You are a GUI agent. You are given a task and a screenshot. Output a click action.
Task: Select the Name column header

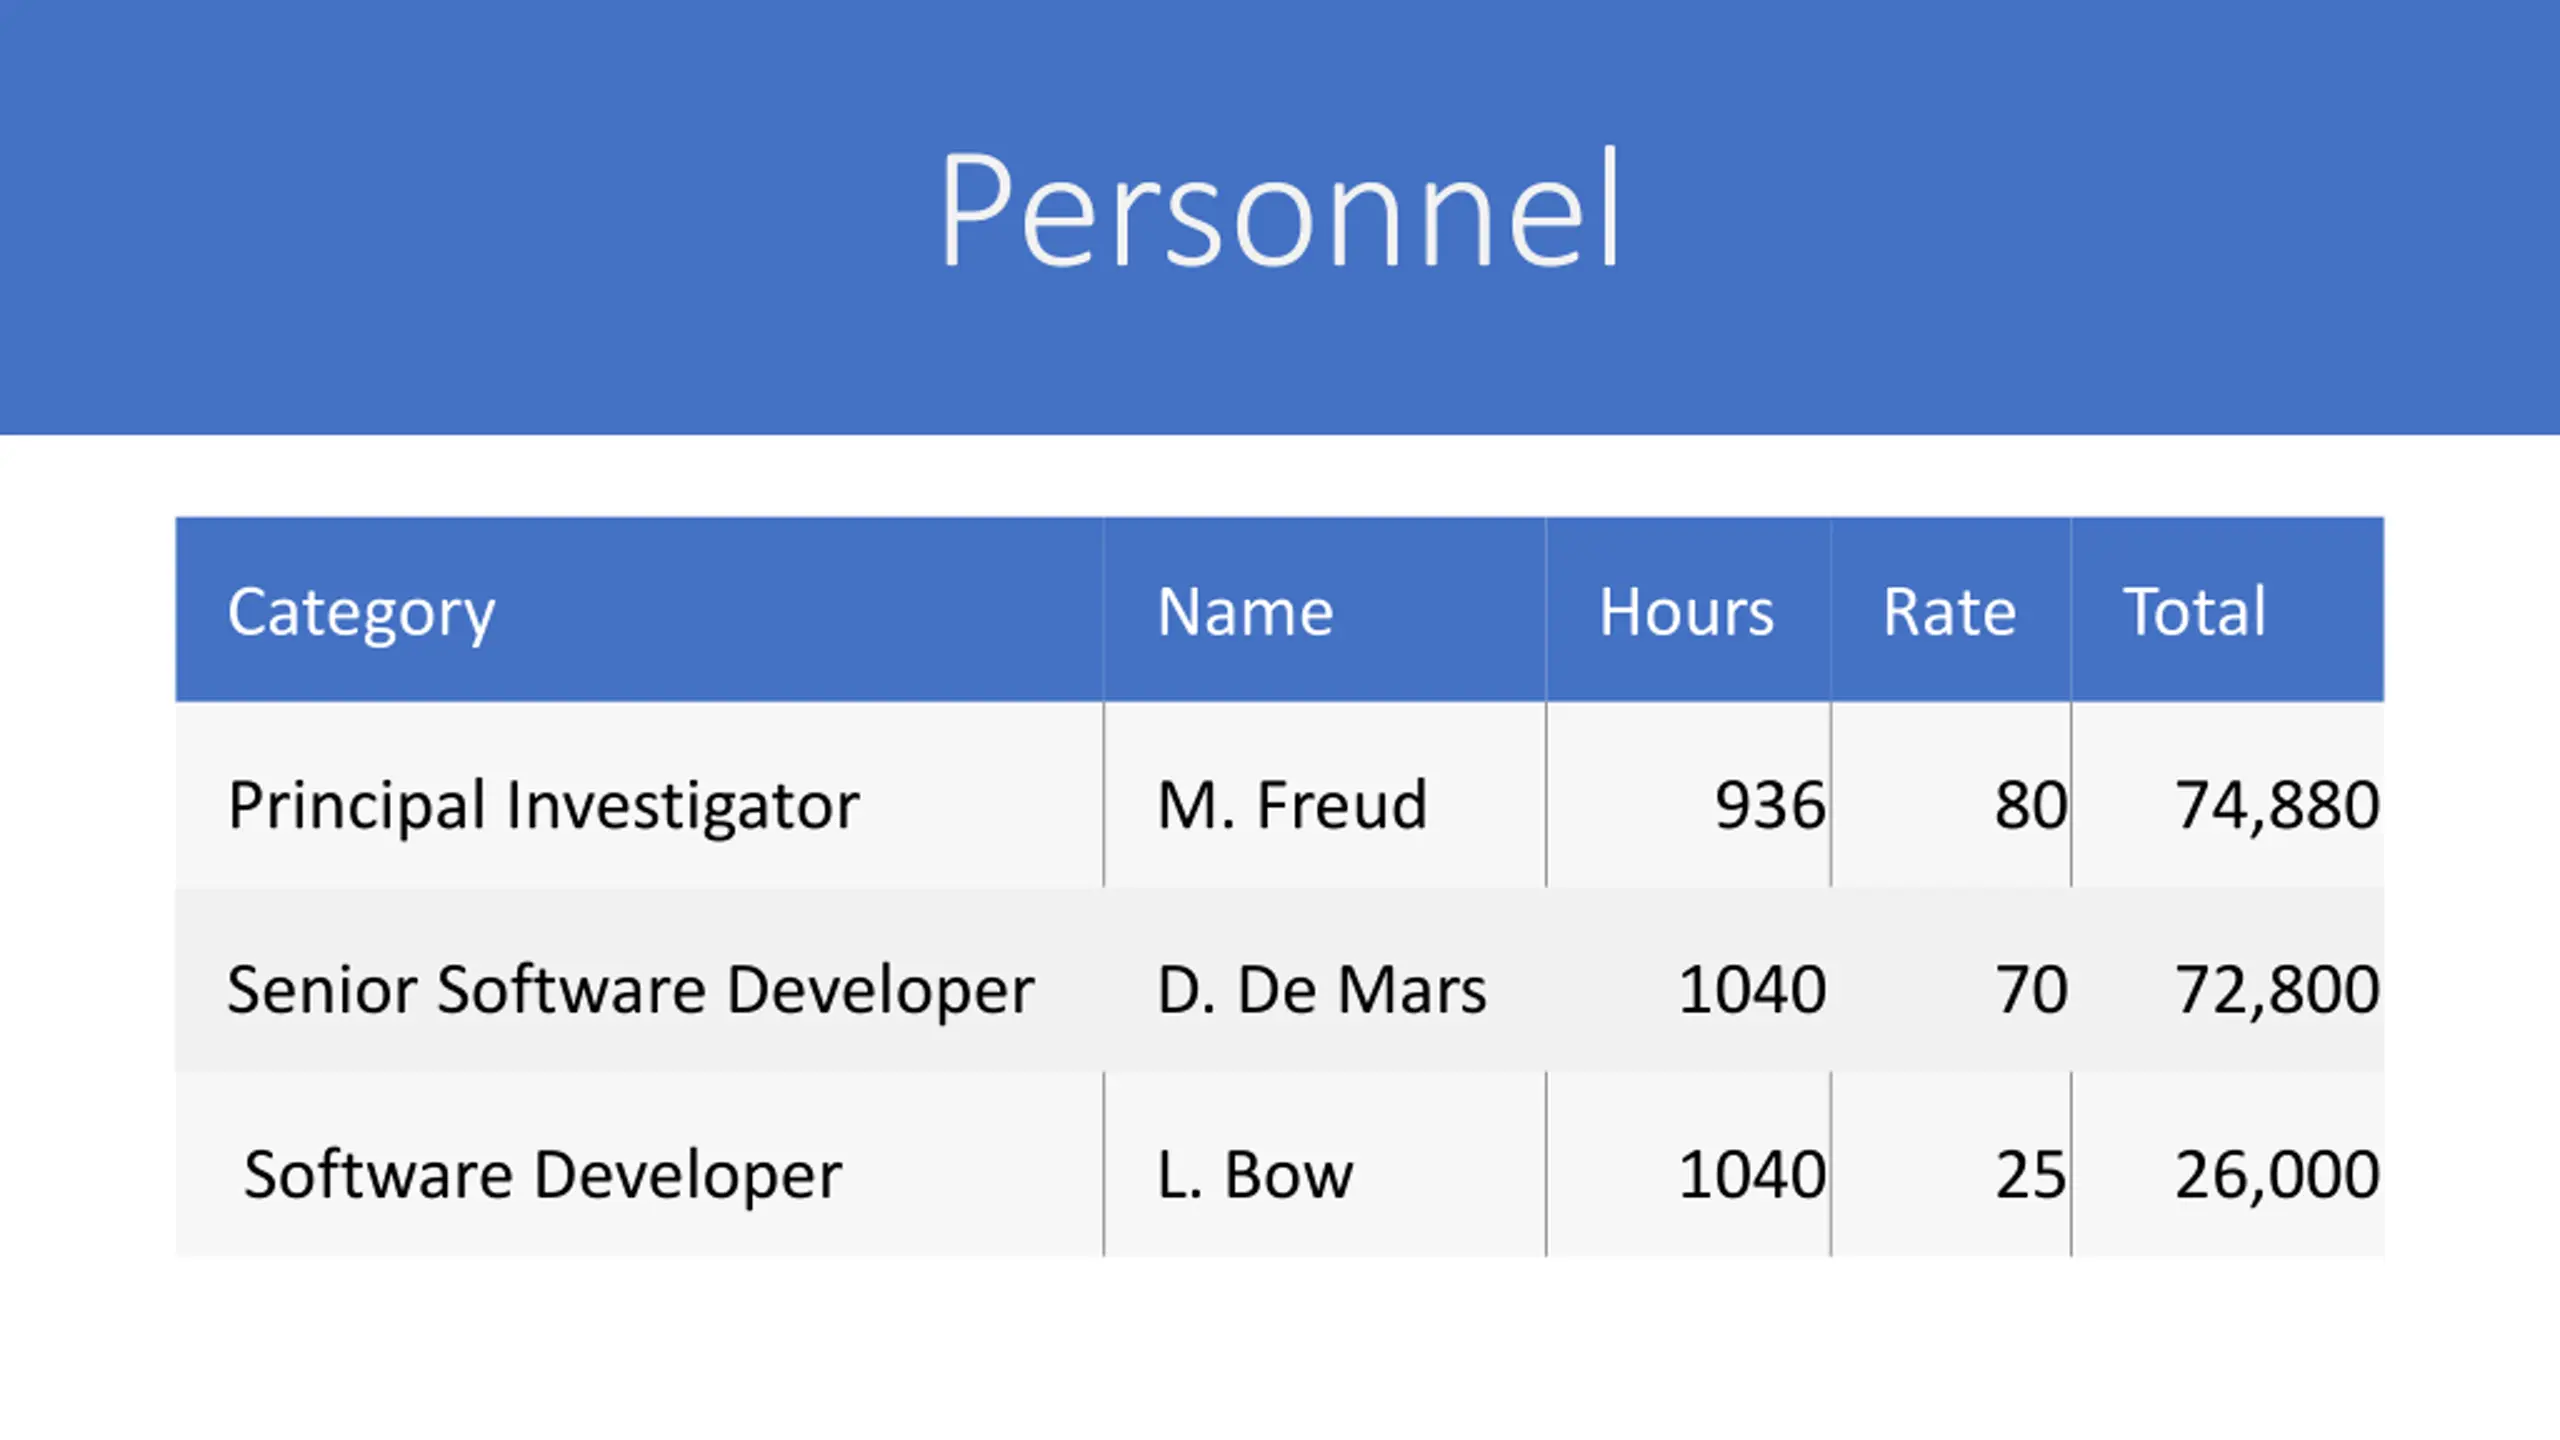(1325, 610)
